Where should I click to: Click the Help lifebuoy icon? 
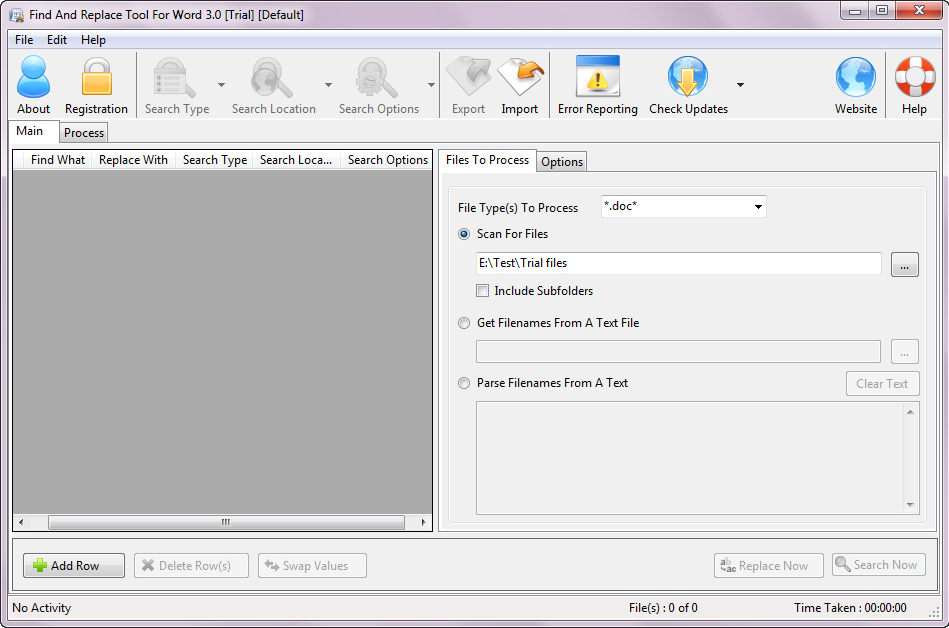(913, 78)
